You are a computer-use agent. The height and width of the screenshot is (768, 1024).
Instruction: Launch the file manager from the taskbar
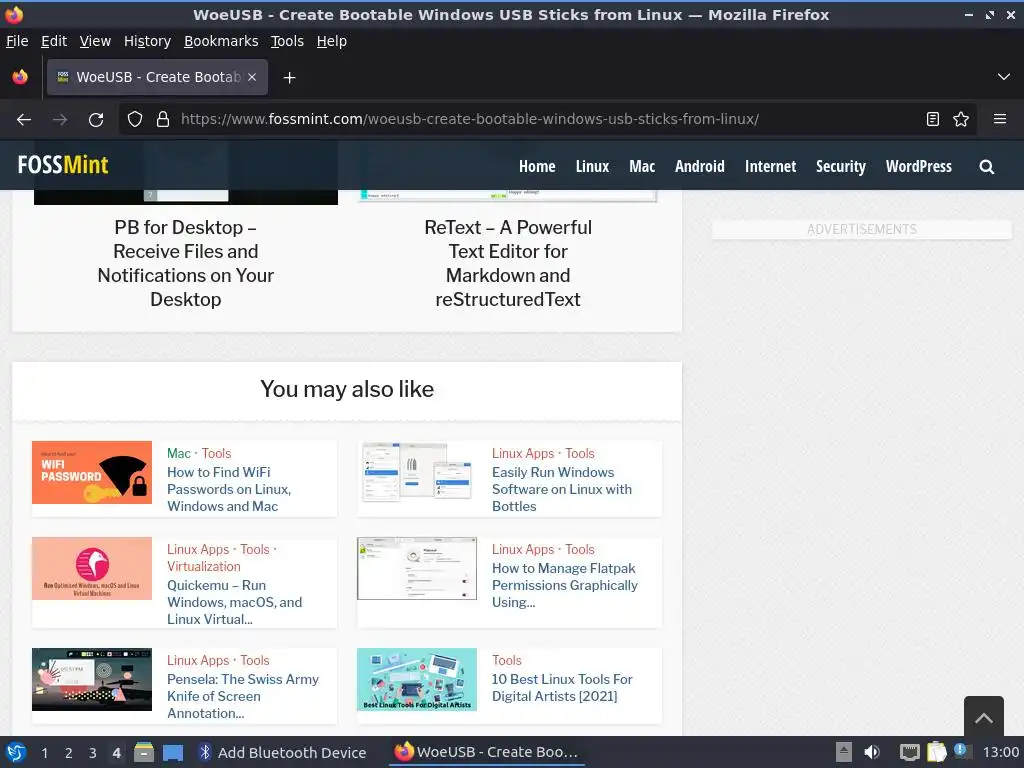coord(144,752)
